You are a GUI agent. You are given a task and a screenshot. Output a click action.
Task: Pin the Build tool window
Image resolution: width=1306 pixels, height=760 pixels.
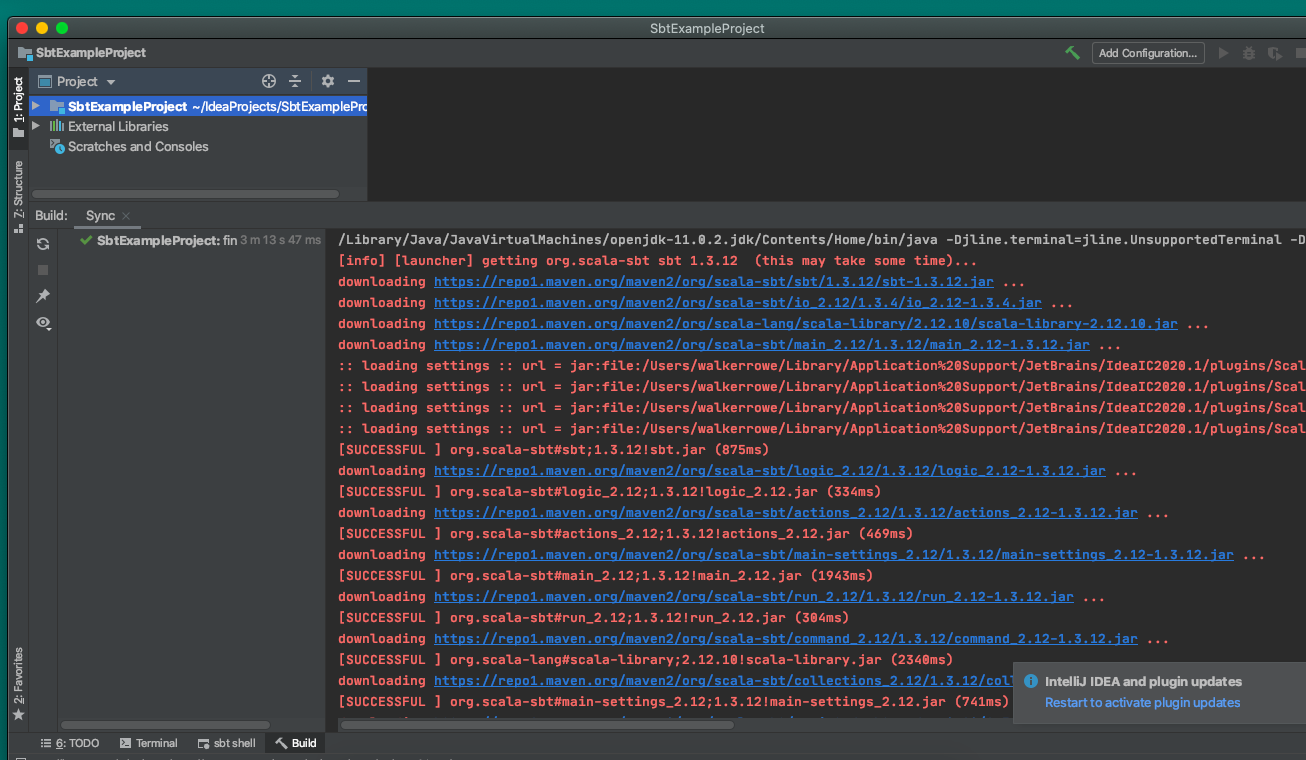[x=43, y=295]
